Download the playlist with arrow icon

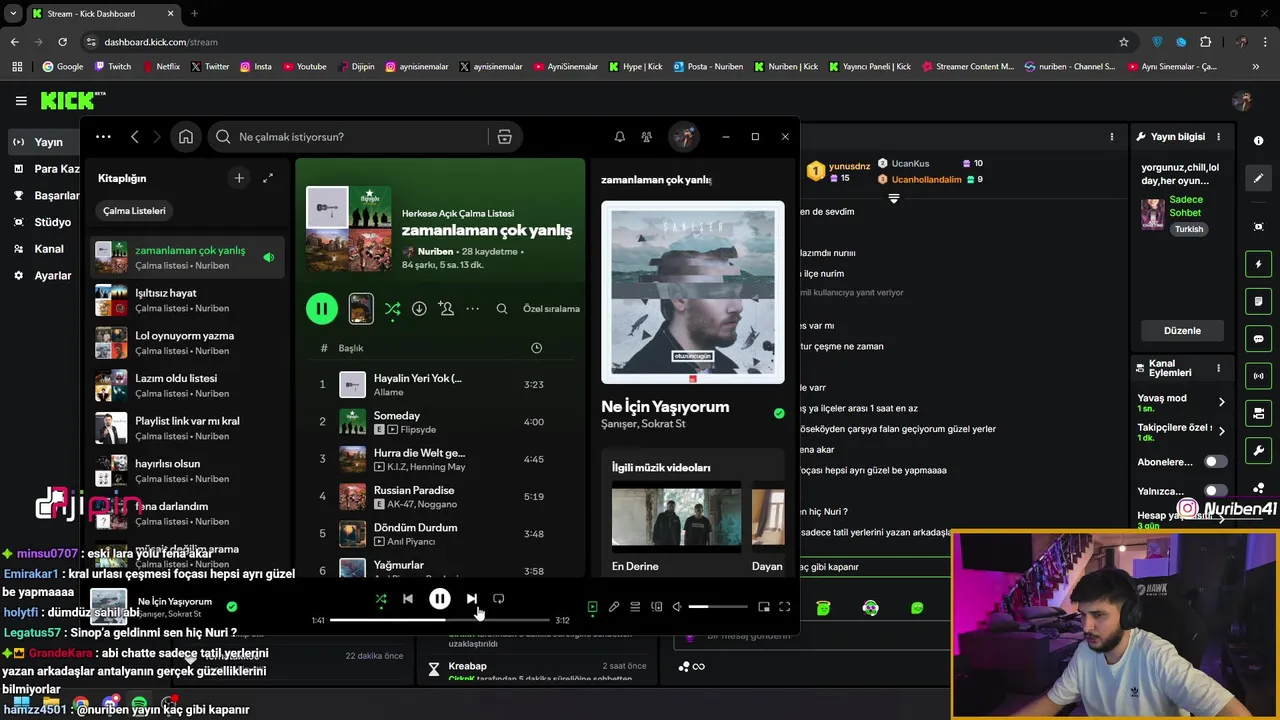coord(419,309)
